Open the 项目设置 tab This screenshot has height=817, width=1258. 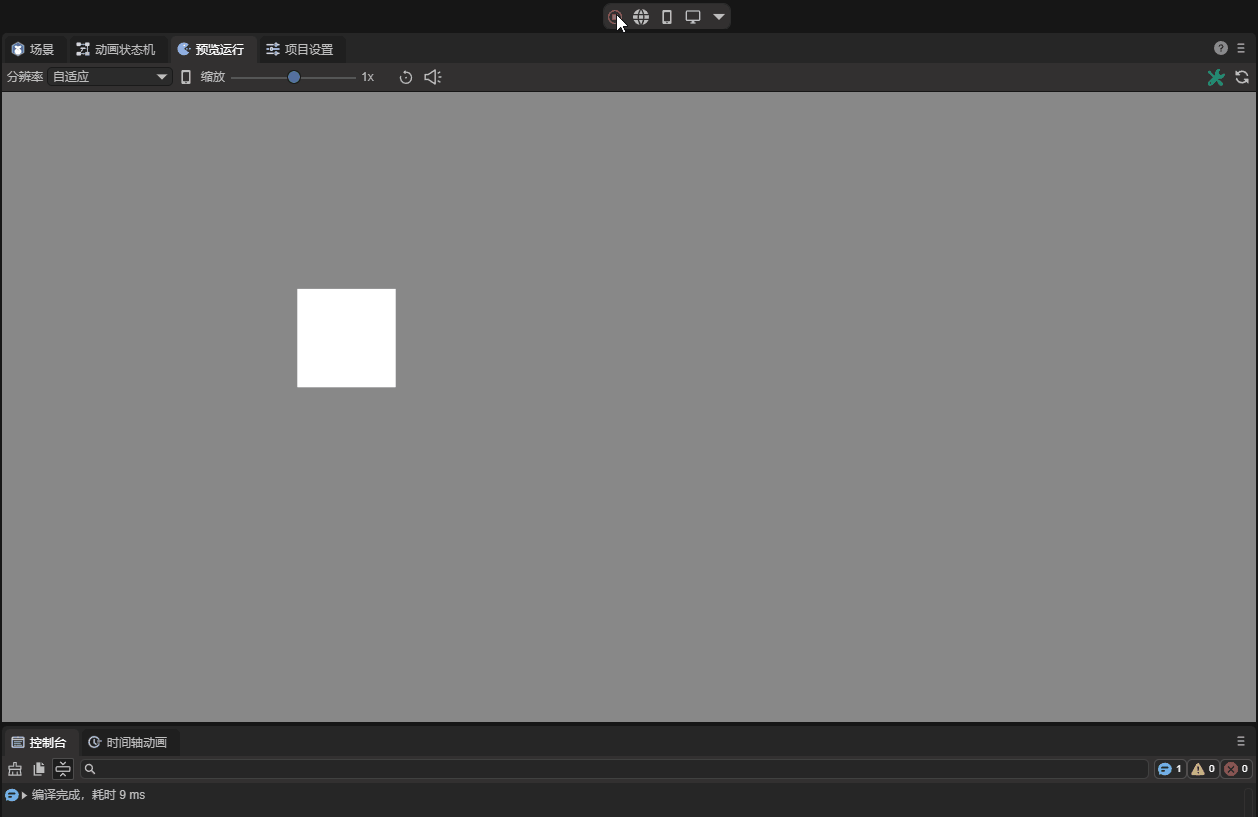pos(300,49)
